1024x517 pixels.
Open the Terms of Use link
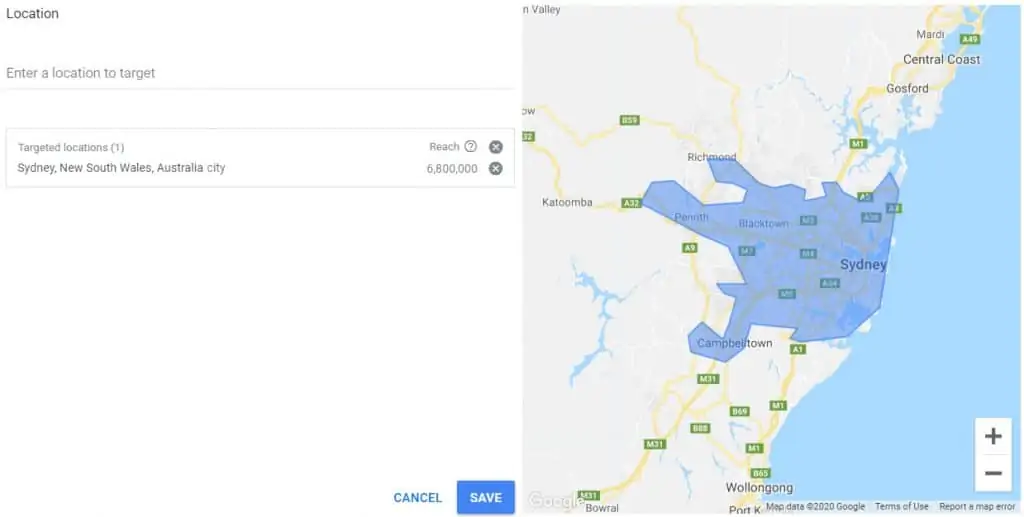click(901, 507)
